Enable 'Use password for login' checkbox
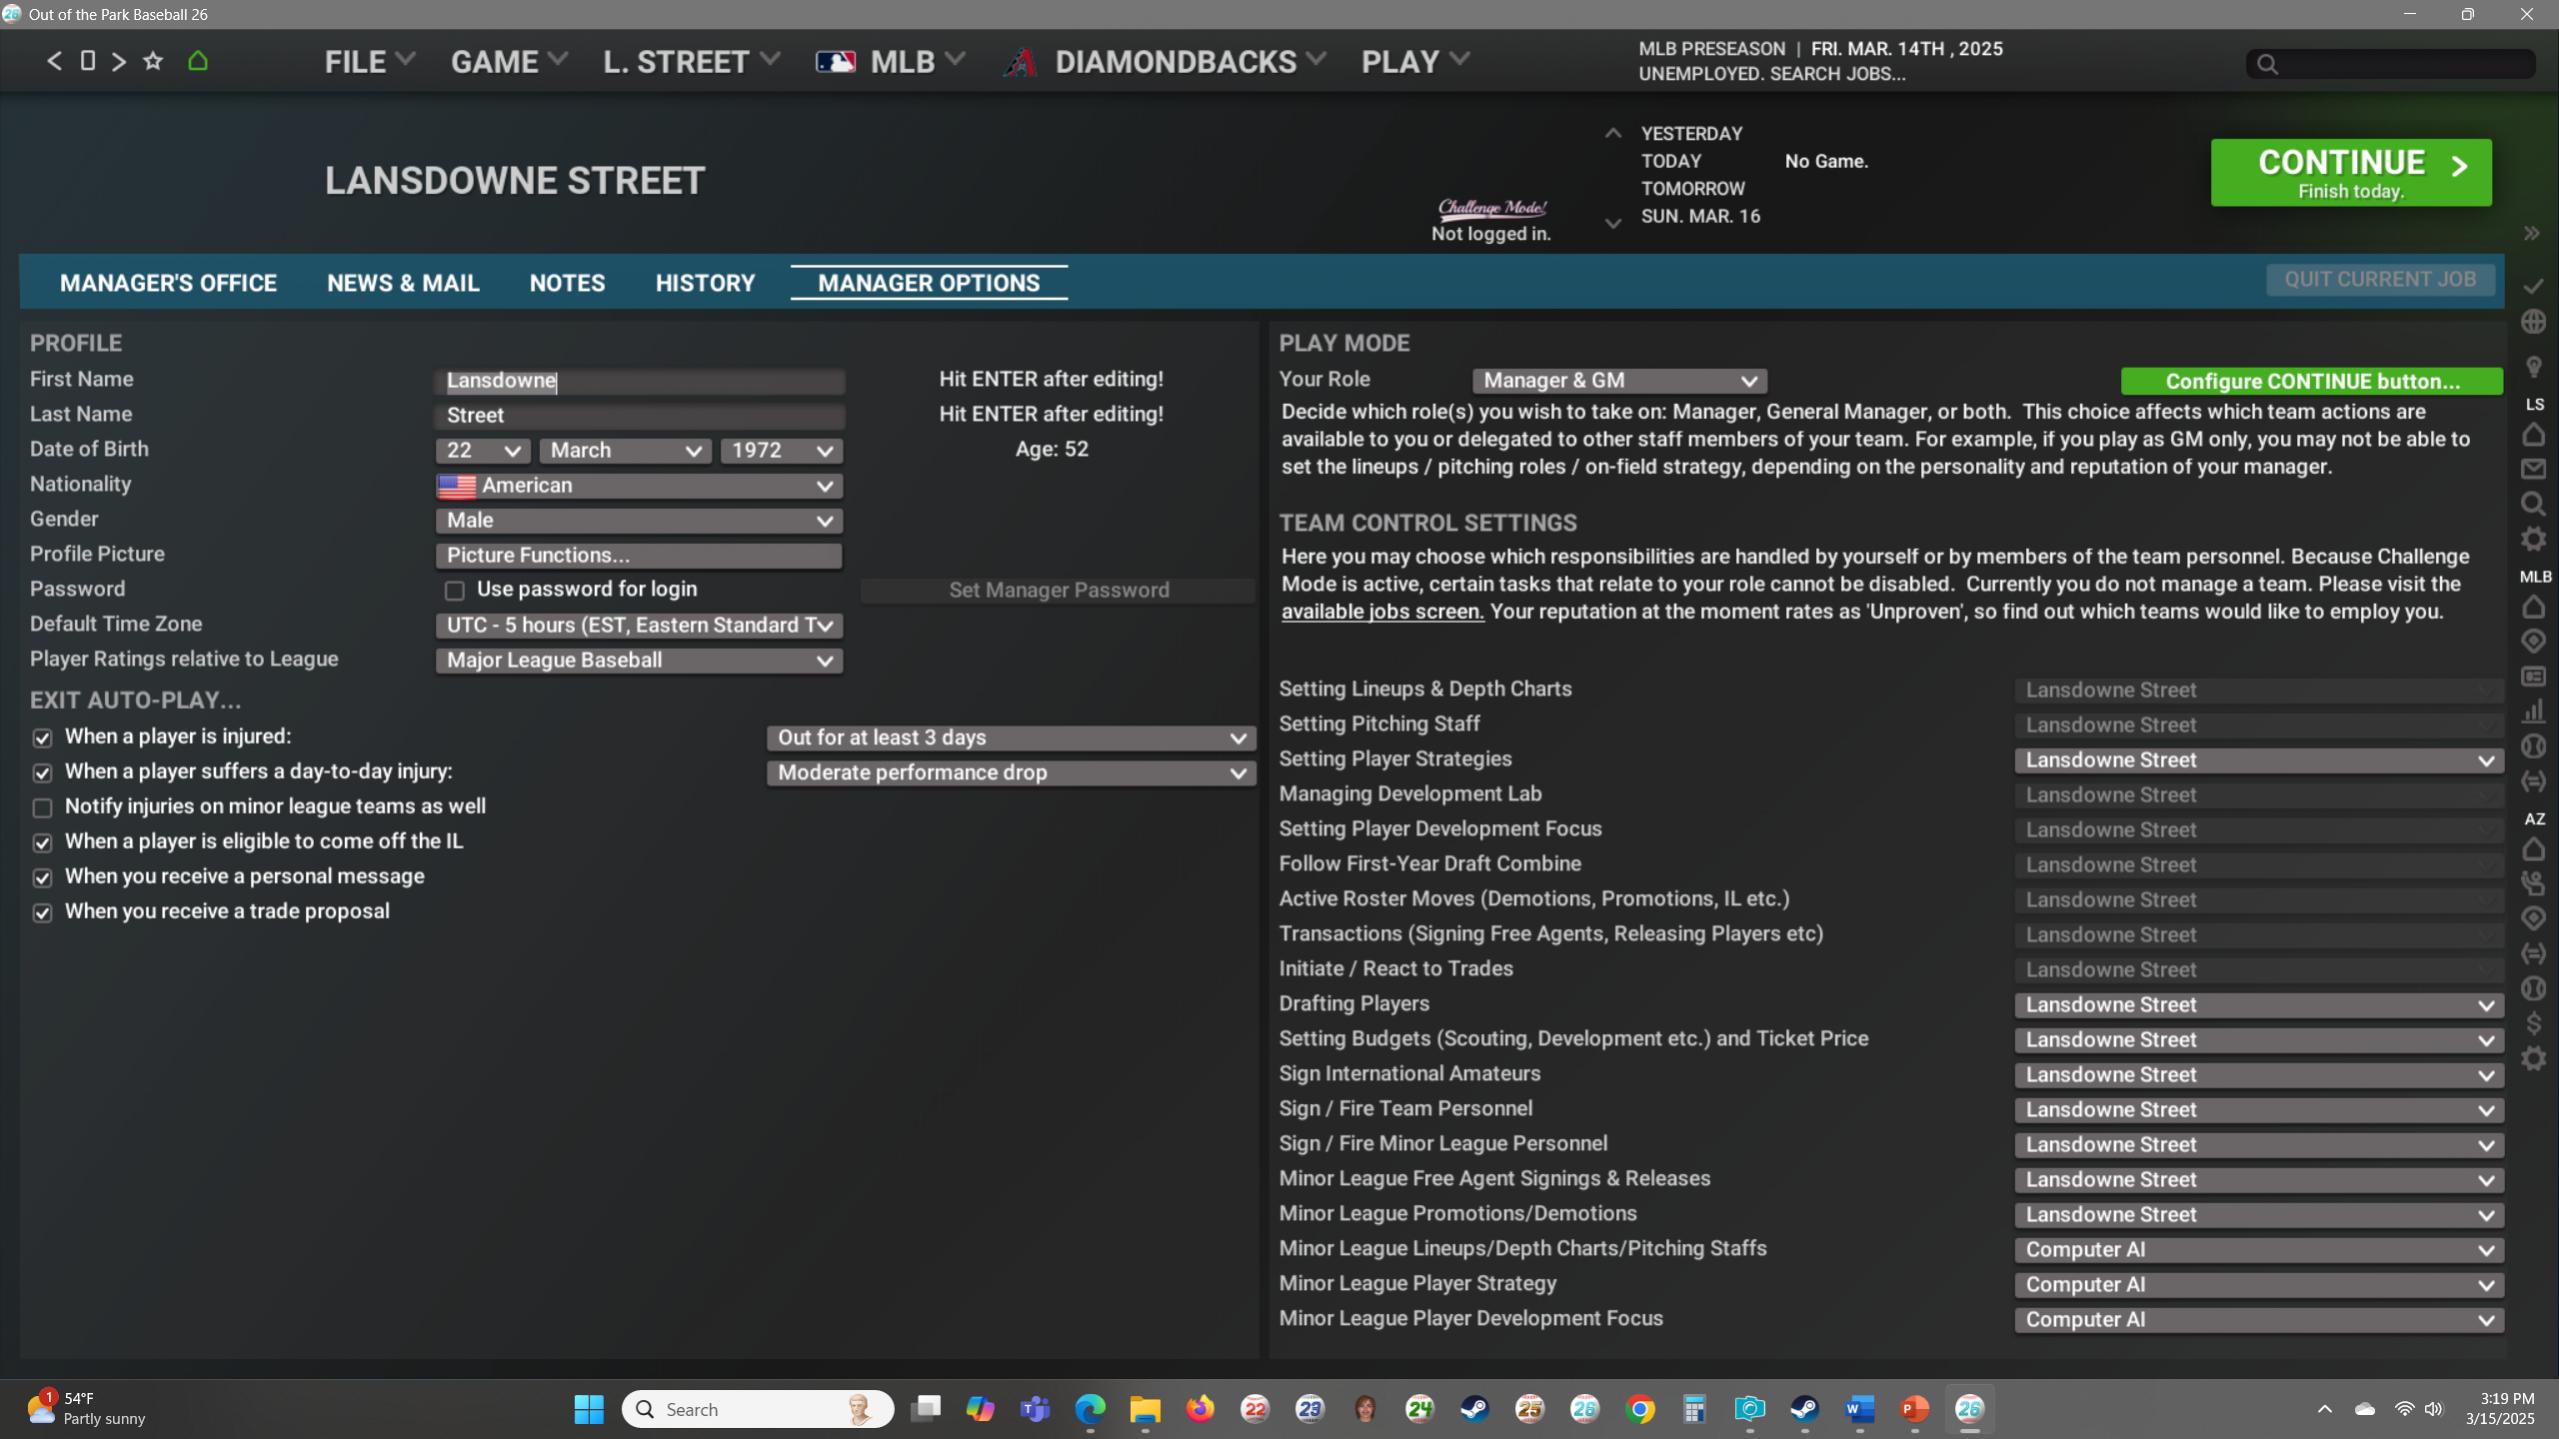Screen dimensions: 2559x1439 (x=455, y=591)
